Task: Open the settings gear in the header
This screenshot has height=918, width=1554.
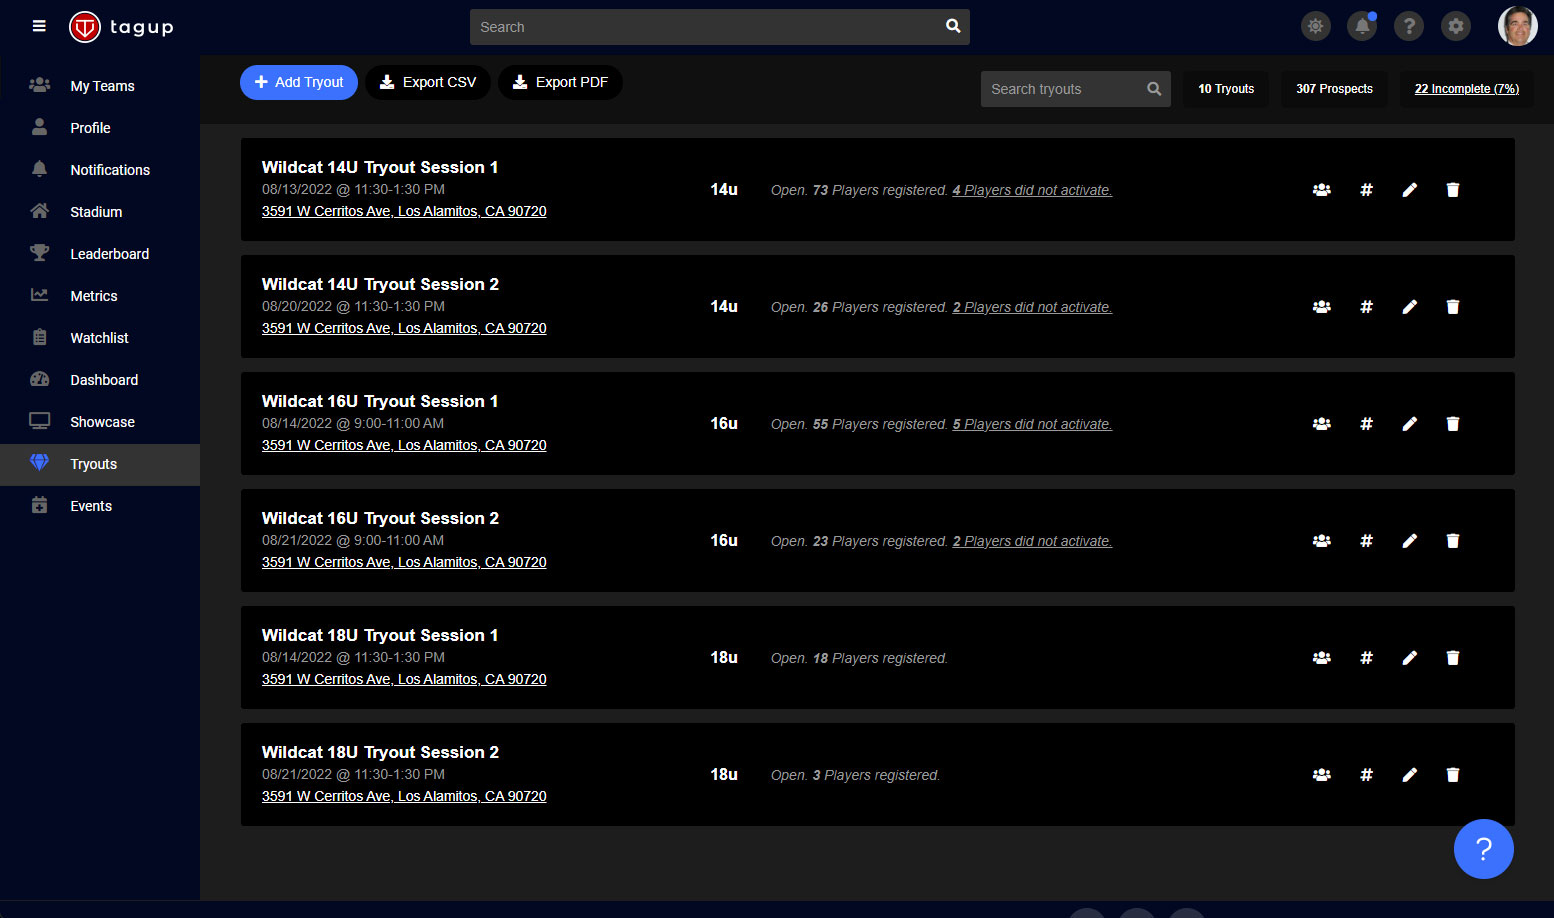Action: click(1456, 27)
